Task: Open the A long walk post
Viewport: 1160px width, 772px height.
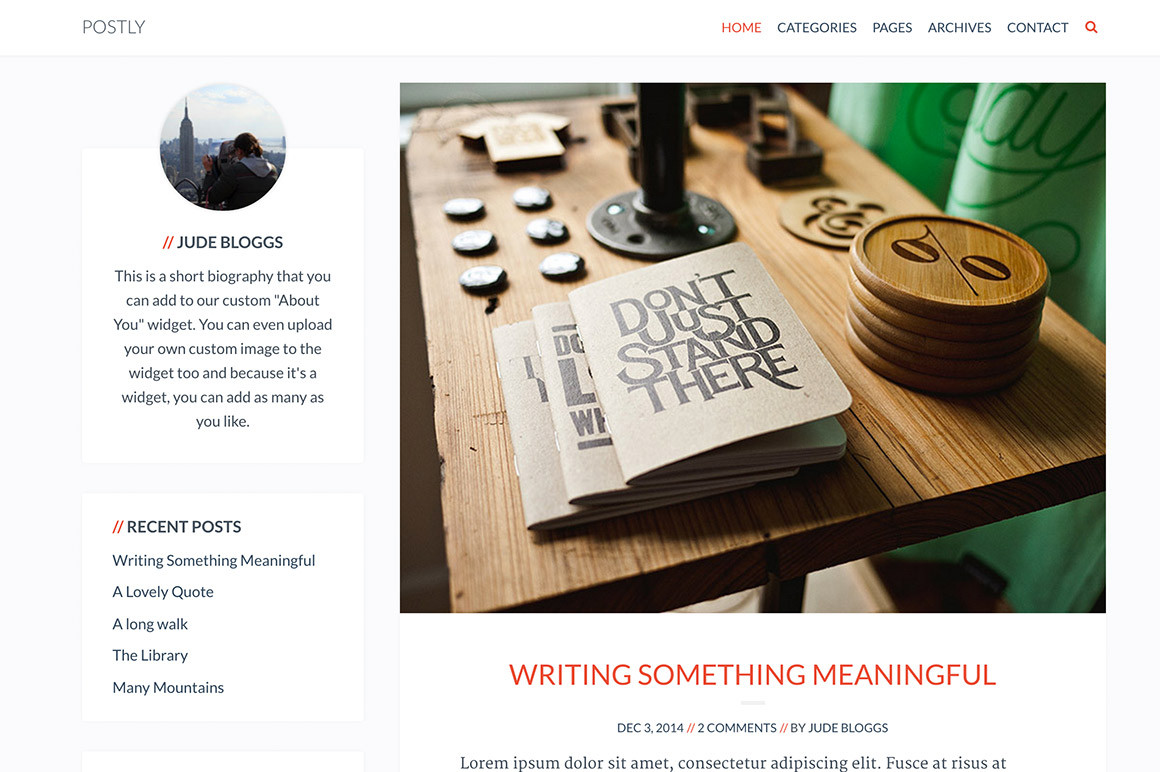Action: coord(150,624)
